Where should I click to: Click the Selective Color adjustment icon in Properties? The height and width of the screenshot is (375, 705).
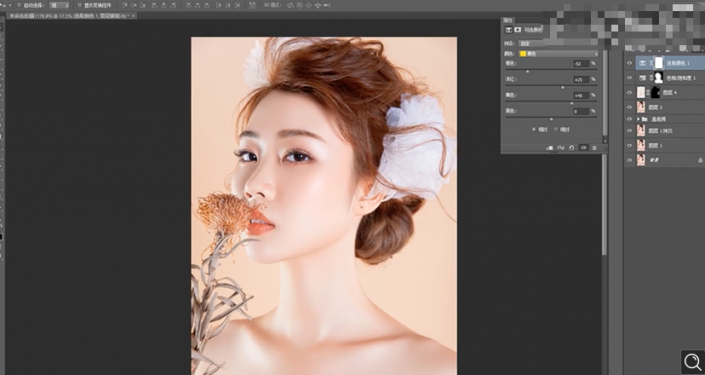pos(509,30)
